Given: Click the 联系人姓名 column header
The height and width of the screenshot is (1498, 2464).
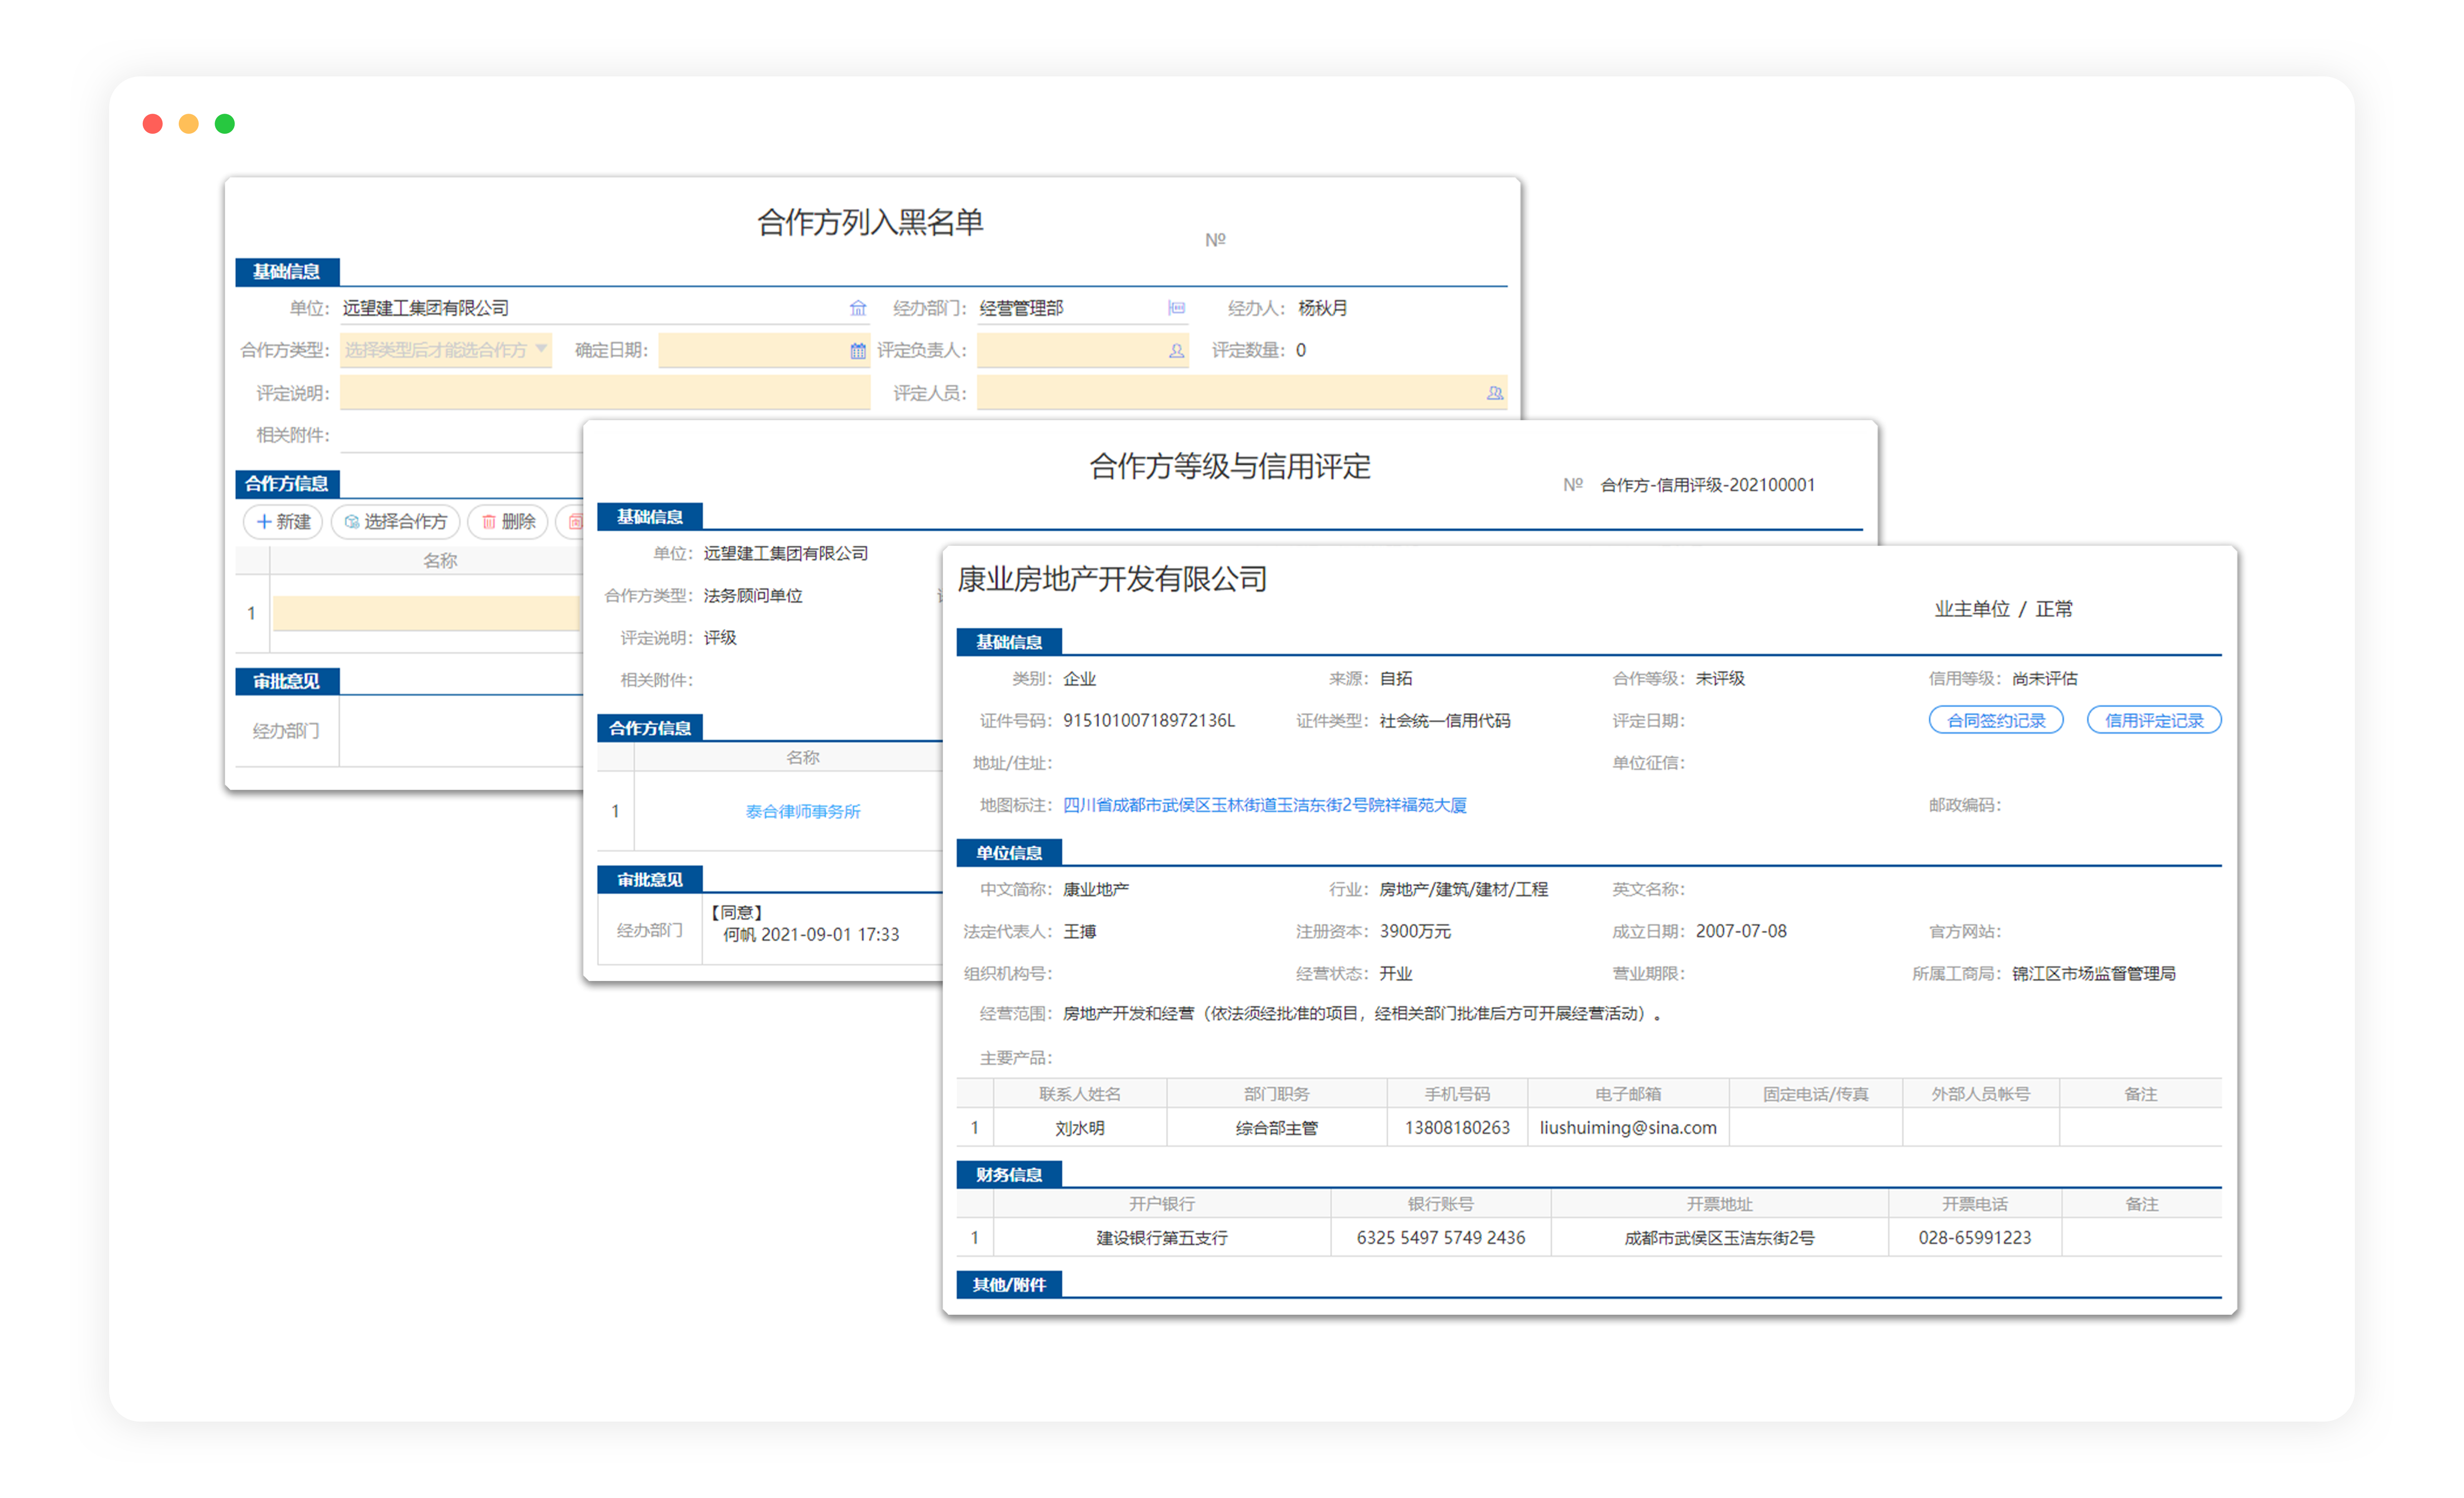Looking at the screenshot, I should click(1079, 1094).
